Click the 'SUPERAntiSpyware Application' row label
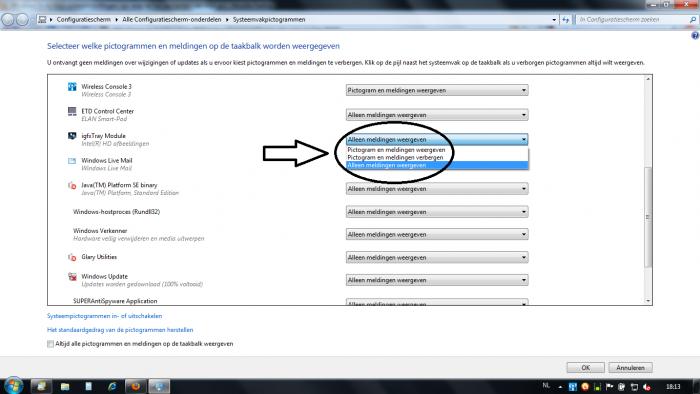The width and height of the screenshot is (700, 394). (x=115, y=301)
